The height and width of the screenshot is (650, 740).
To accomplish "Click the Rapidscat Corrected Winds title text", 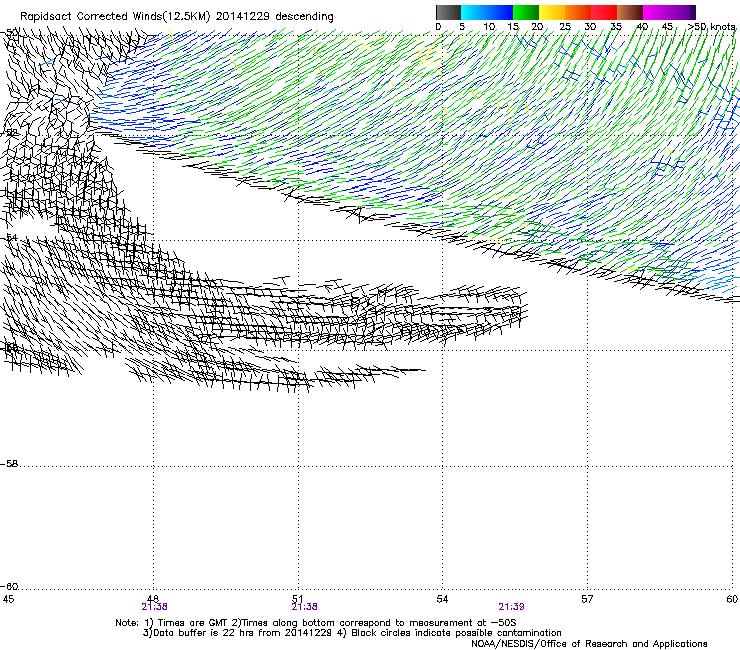I will coord(177,17).
